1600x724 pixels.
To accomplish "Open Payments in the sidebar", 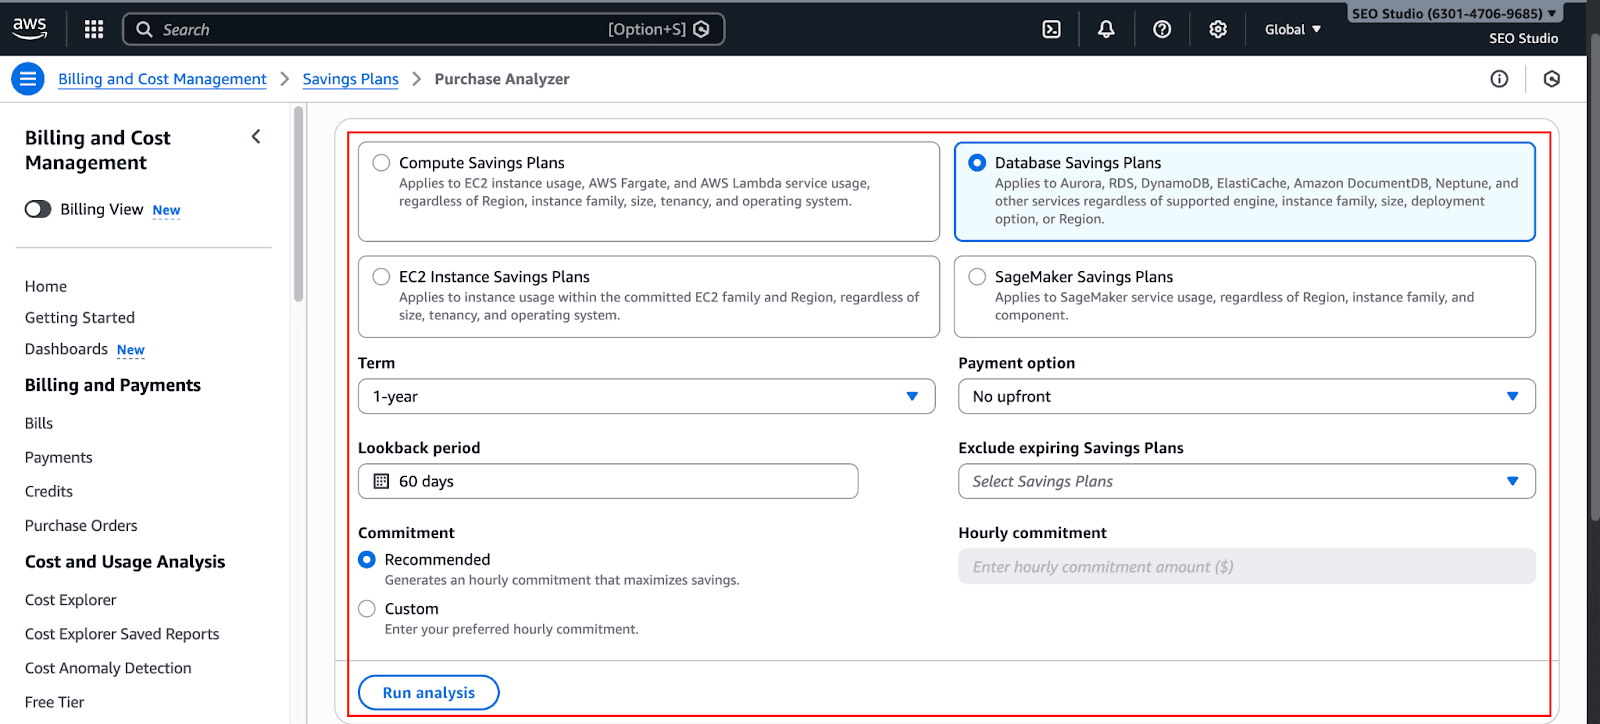I will tap(59, 457).
